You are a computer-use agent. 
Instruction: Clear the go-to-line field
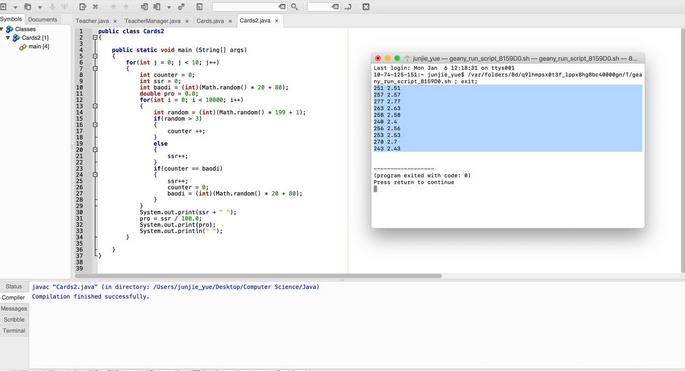click(x=335, y=7)
